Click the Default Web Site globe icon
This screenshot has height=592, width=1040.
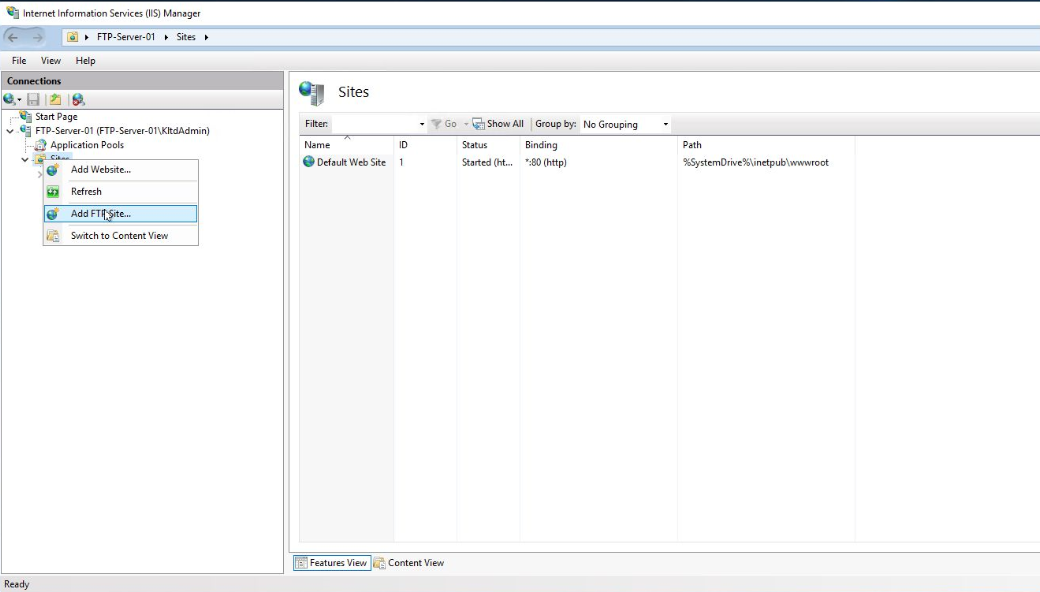click(x=308, y=162)
